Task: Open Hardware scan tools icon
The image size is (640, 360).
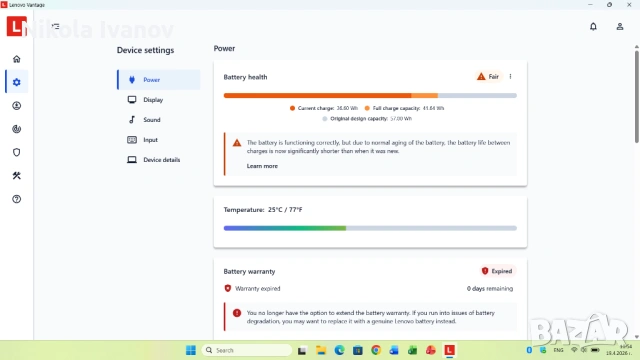Action: pos(17,176)
